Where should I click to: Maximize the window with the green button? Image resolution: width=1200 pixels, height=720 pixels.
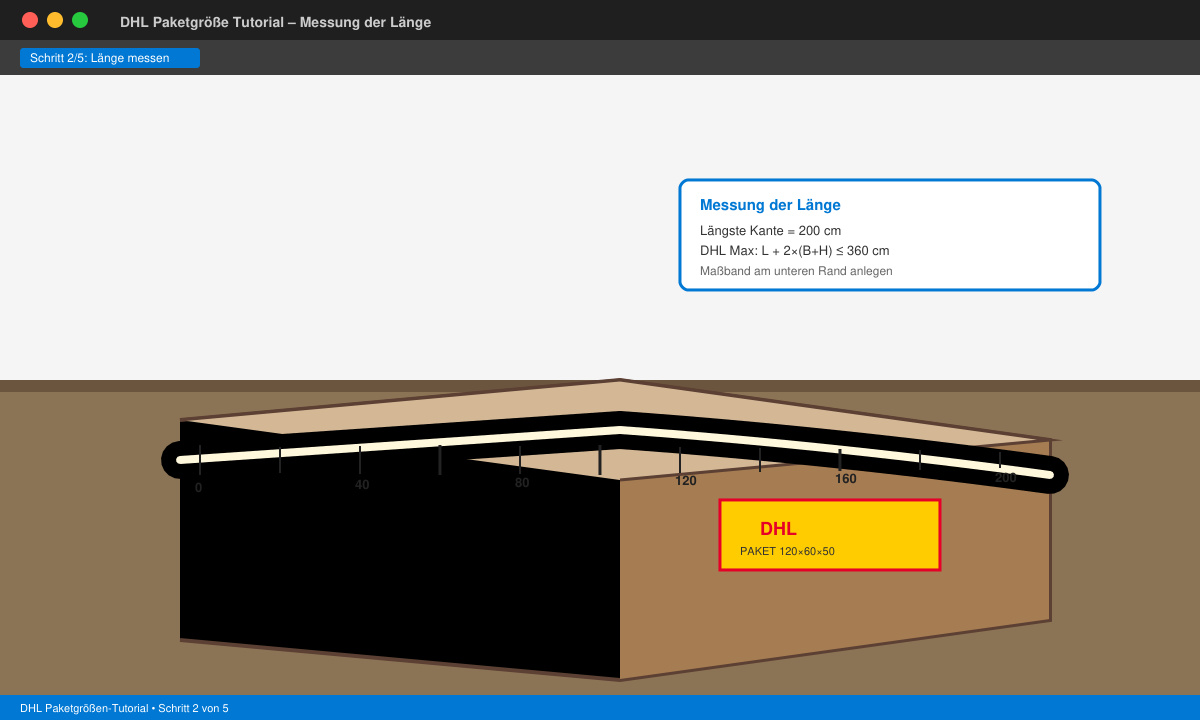[80, 20]
